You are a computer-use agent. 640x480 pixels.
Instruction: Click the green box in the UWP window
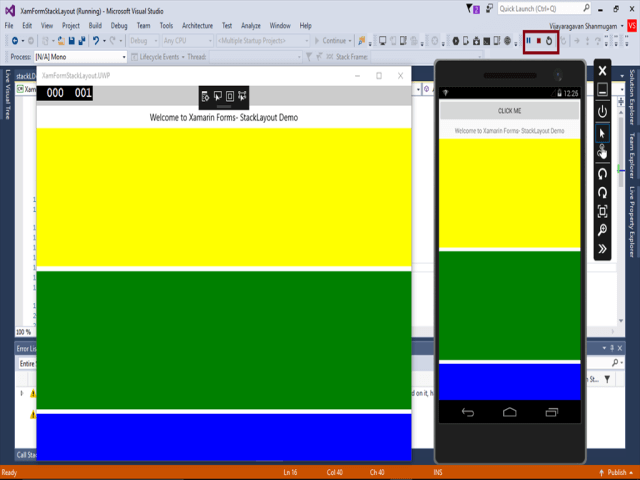pyautogui.click(x=224, y=340)
